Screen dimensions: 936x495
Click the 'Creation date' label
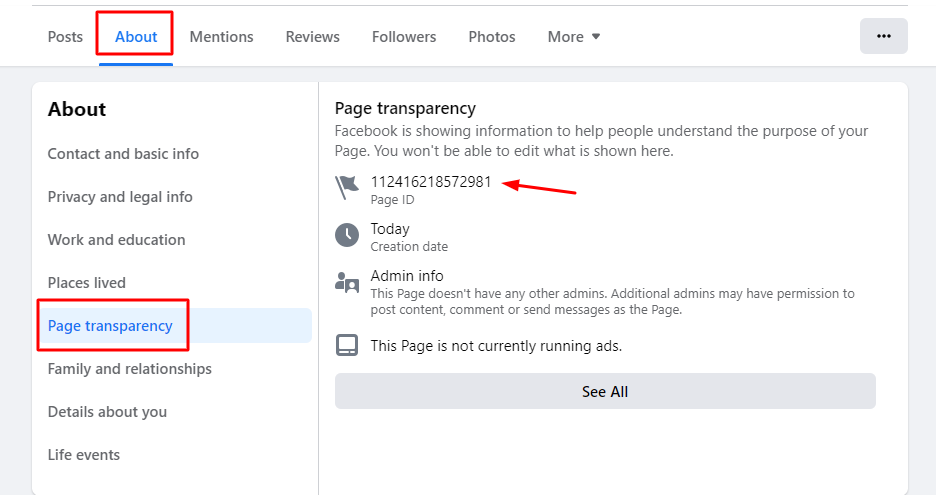point(409,247)
